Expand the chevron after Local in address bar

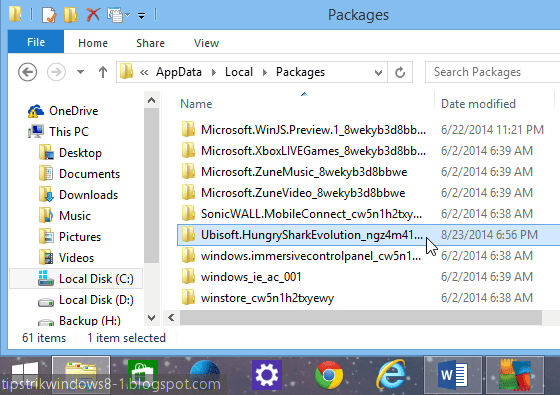tap(265, 72)
